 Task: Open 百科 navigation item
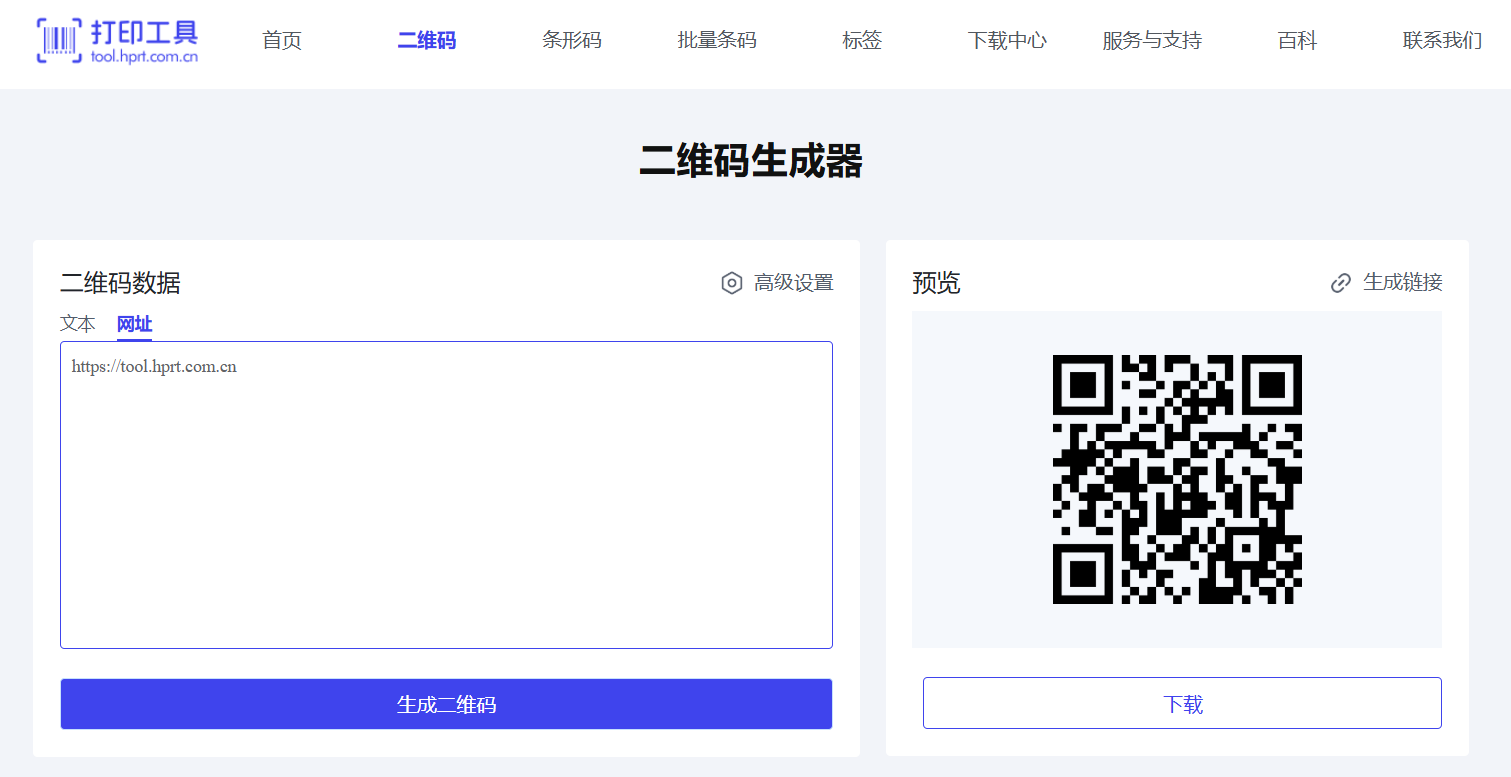[x=1297, y=40]
